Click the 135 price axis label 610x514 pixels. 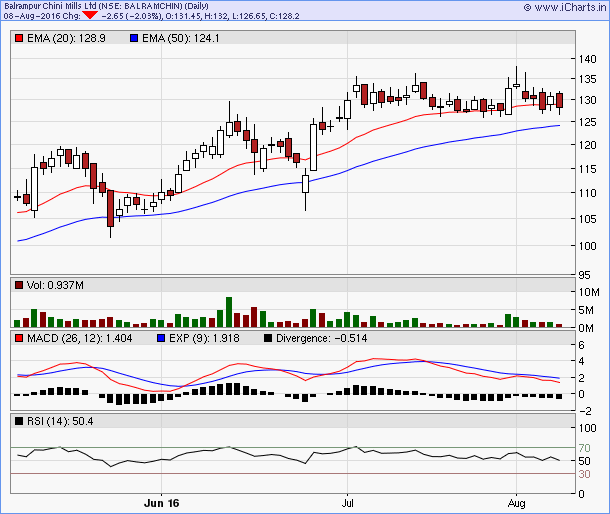[x=587, y=79]
